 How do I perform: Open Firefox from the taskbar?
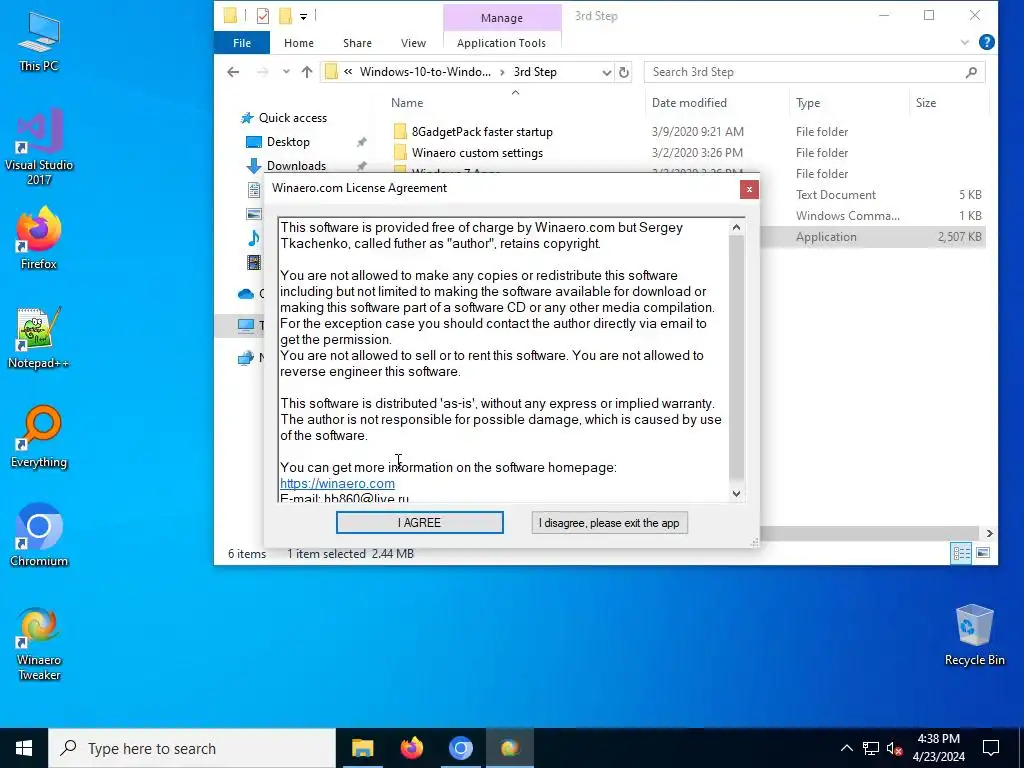(411, 748)
